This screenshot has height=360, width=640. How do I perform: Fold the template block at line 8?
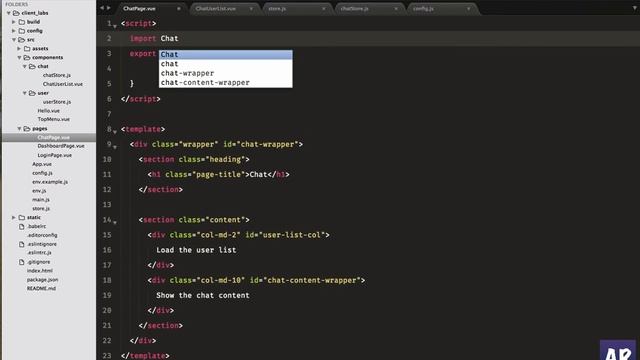pyautogui.click(x=115, y=132)
